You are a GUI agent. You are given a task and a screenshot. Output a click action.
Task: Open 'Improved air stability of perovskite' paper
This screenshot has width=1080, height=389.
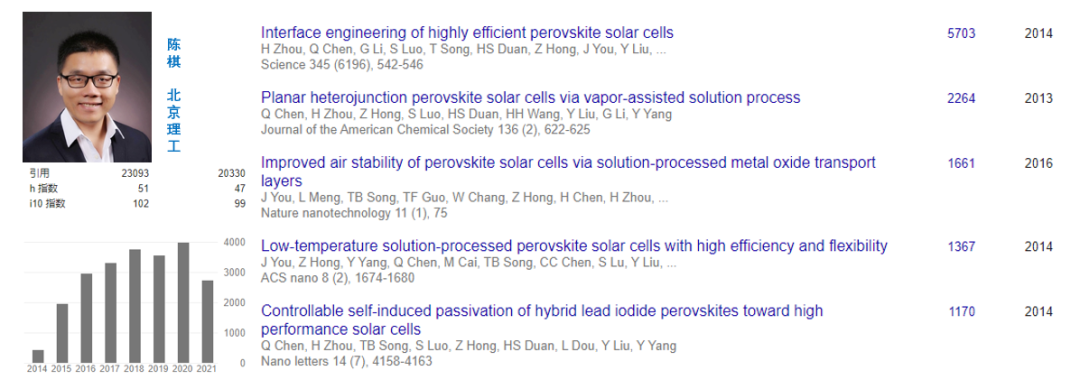pyautogui.click(x=568, y=171)
